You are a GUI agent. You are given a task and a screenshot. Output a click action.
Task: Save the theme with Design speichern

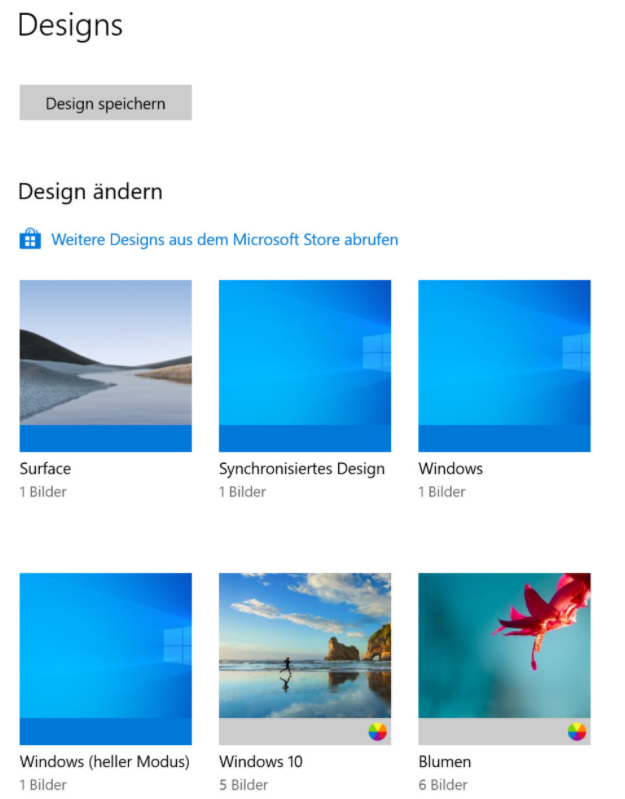[x=105, y=103]
